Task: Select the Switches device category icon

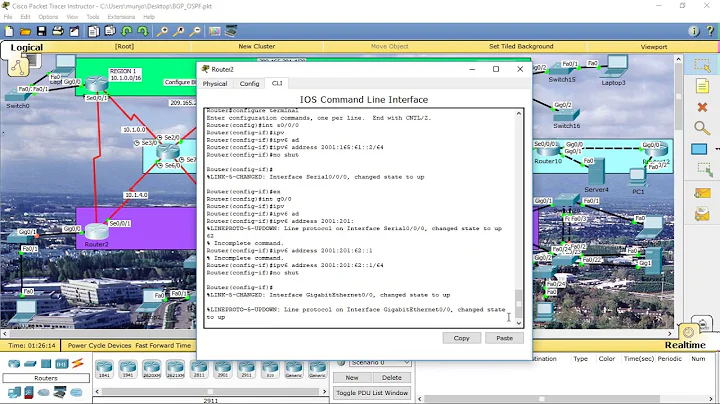Action: [30, 364]
